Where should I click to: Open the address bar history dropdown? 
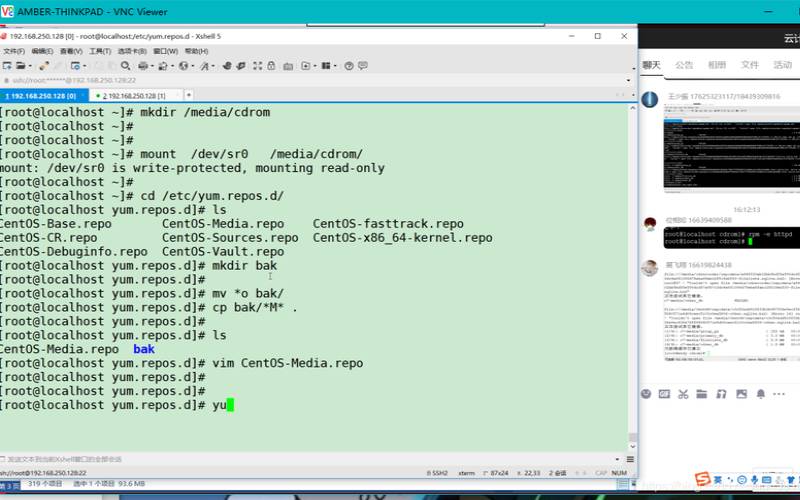(628, 81)
